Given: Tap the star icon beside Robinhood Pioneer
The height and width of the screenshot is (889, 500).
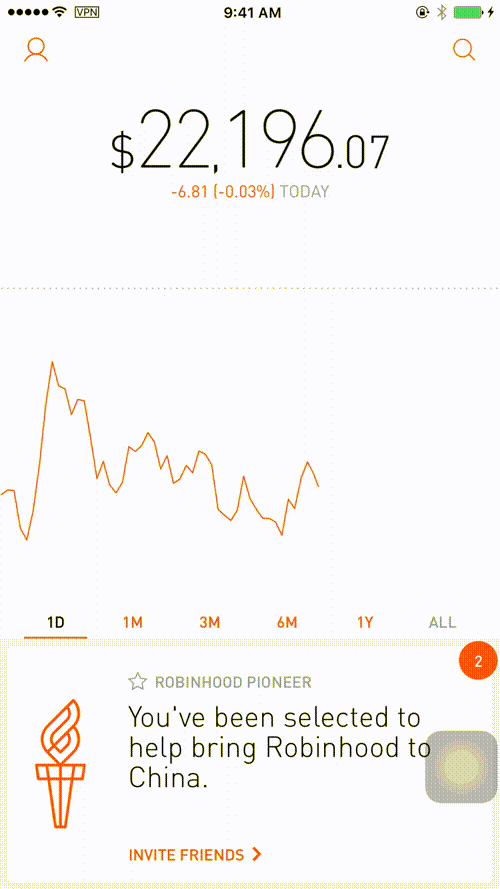Looking at the screenshot, I should coord(137,681).
